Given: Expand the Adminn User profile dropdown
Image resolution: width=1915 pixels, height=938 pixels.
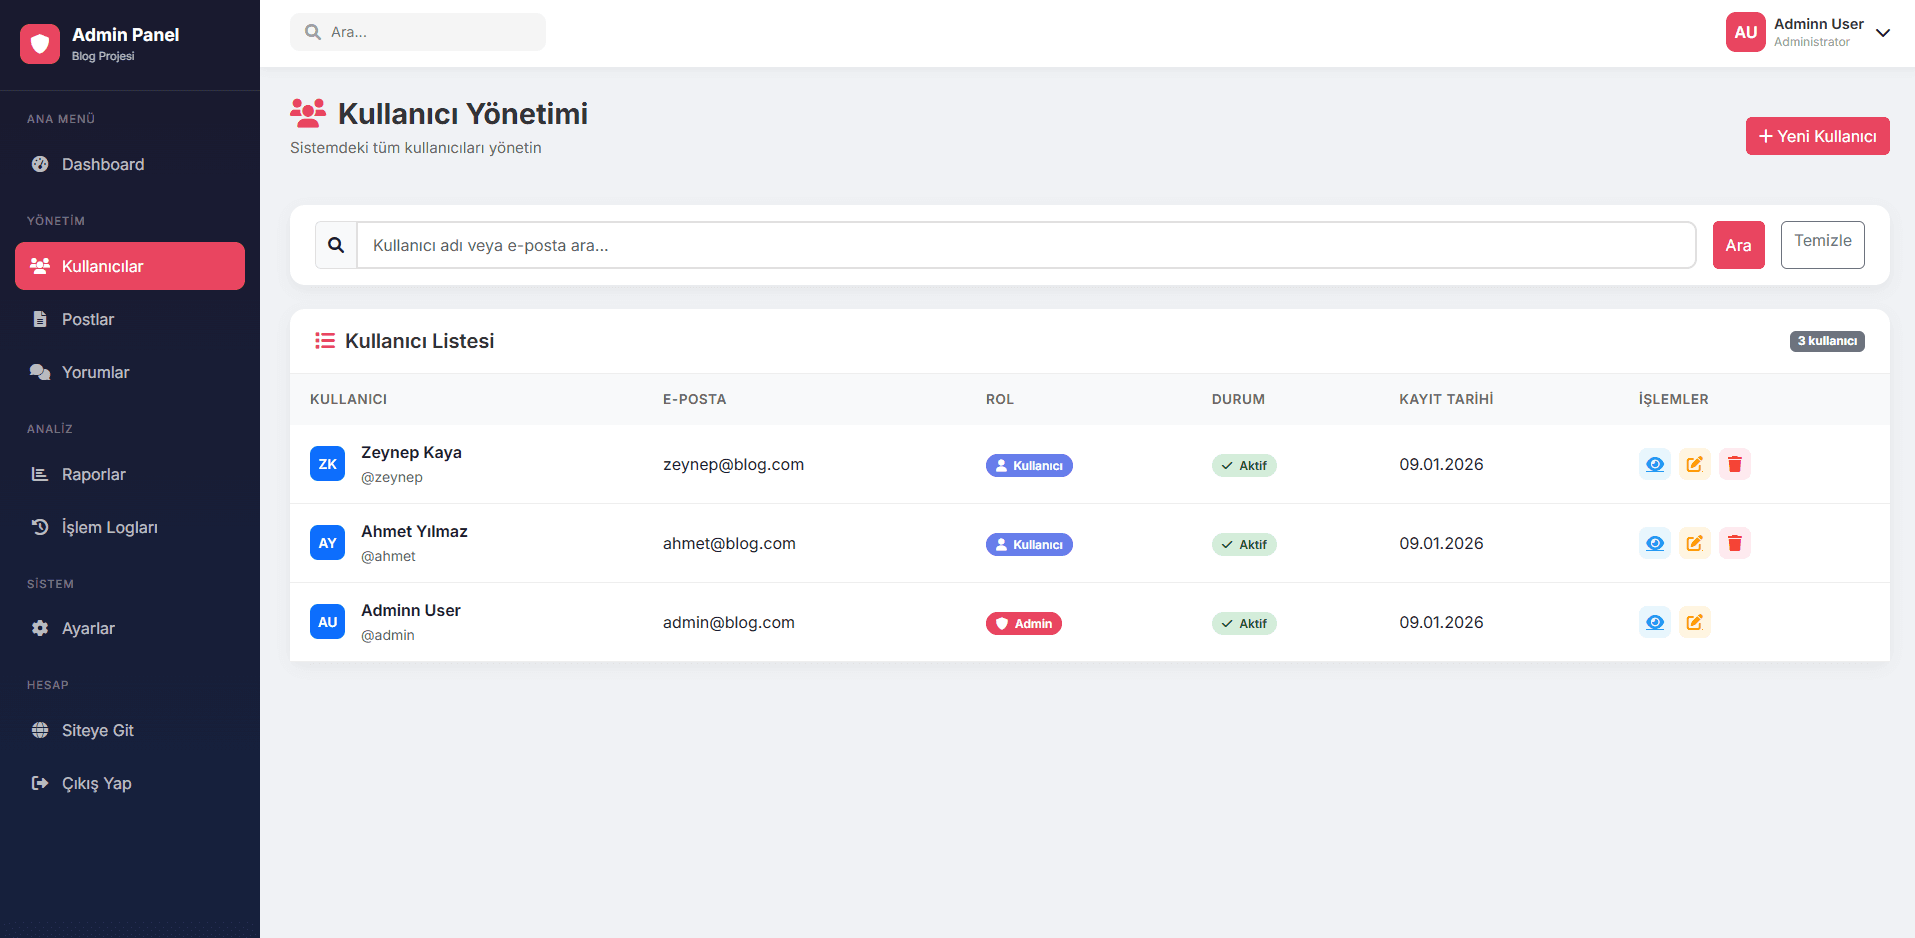Looking at the screenshot, I should pyautogui.click(x=1883, y=32).
